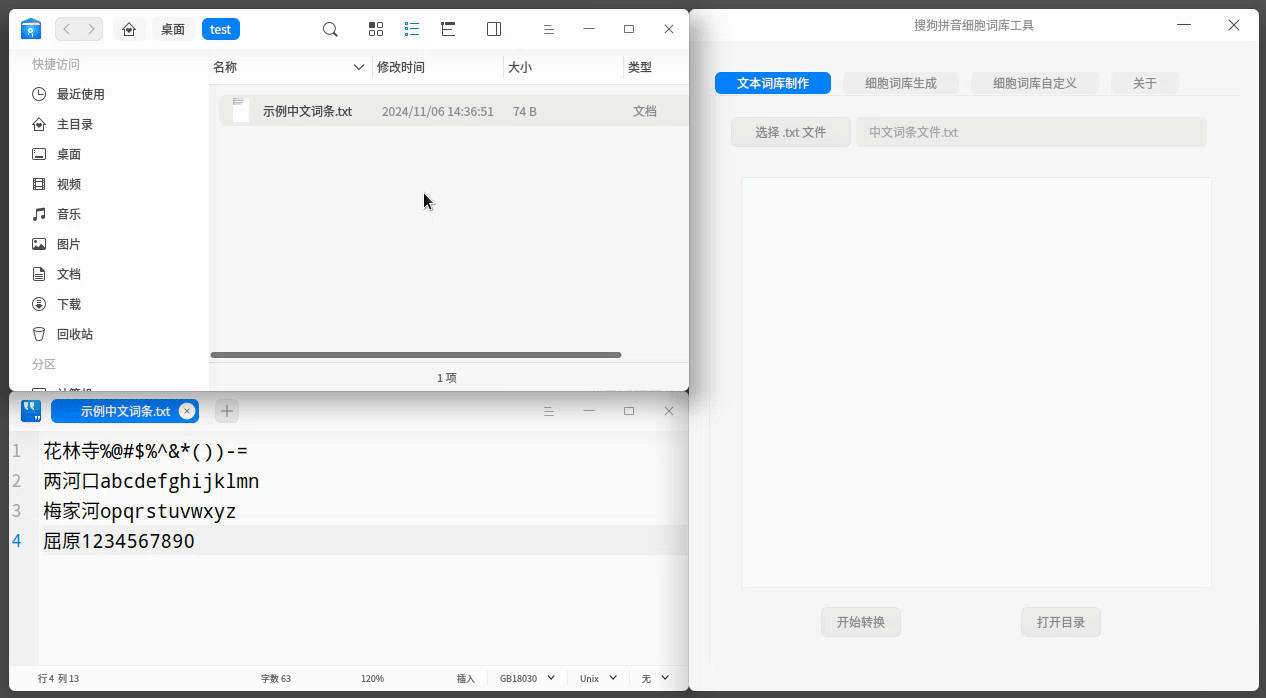The image size is (1266, 698).
Task: Close the 搜狗拼音细胞词库工具 window
Action: click(1234, 25)
